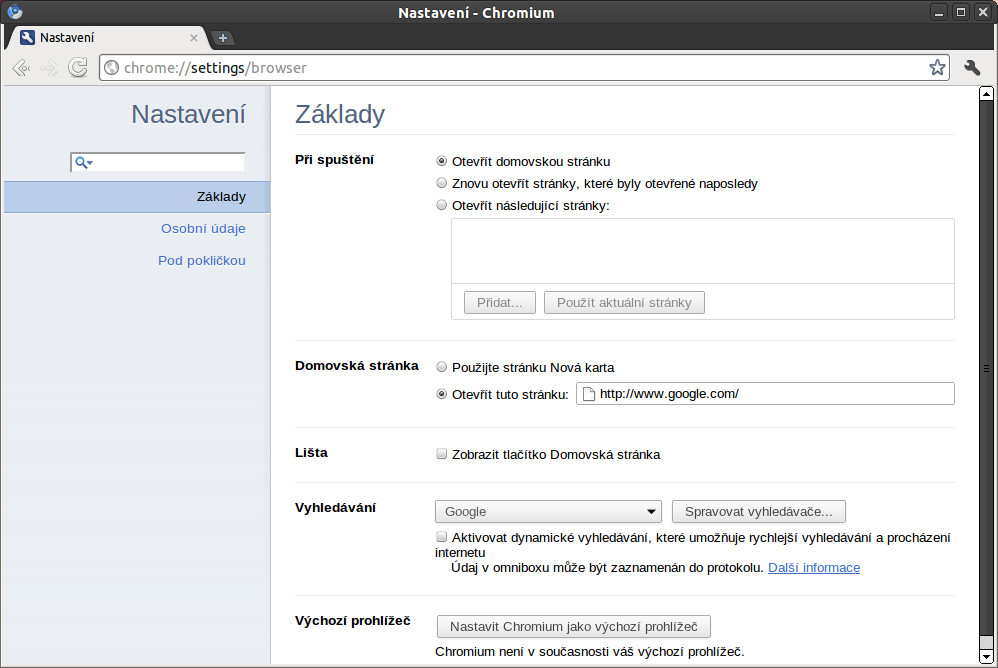Enable "Zobrazit tlačítko Domovská stránka" checkbox
Image resolution: width=998 pixels, height=668 pixels.
[x=441, y=454]
